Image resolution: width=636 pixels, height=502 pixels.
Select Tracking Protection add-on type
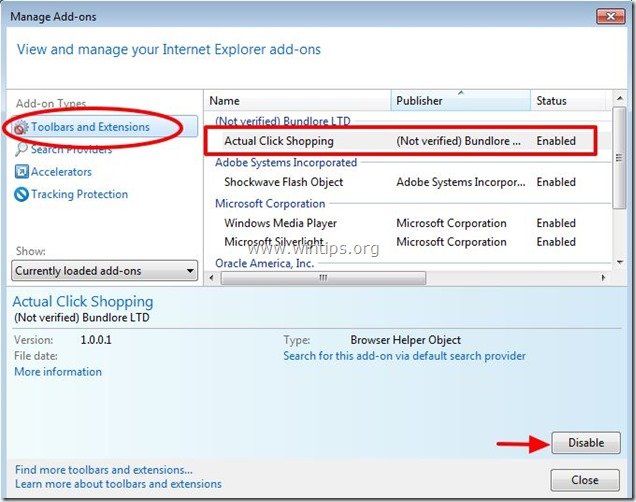[x=80, y=194]
